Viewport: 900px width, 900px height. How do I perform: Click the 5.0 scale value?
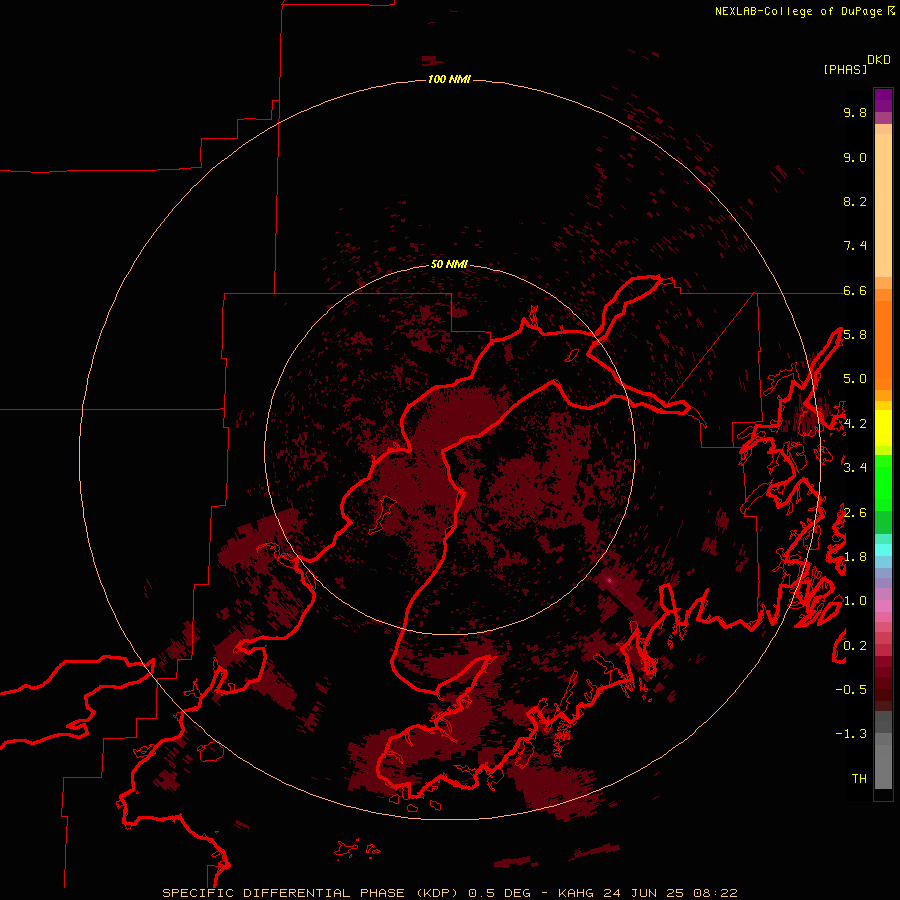pos(855,379)
